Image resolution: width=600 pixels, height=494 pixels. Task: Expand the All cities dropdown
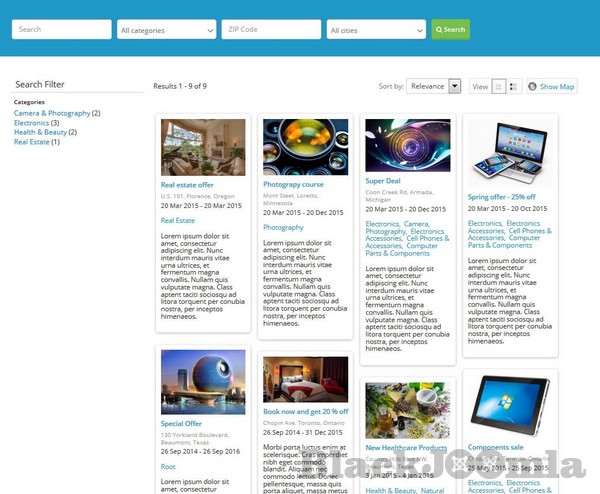coord(376,30)
